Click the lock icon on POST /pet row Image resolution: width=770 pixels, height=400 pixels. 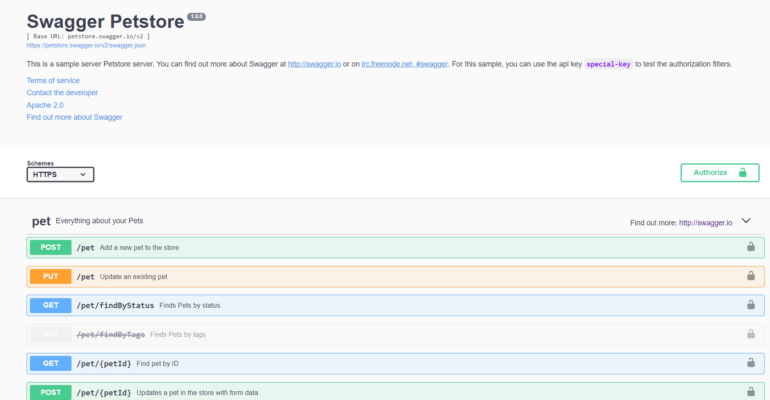(x=751, y=246)
